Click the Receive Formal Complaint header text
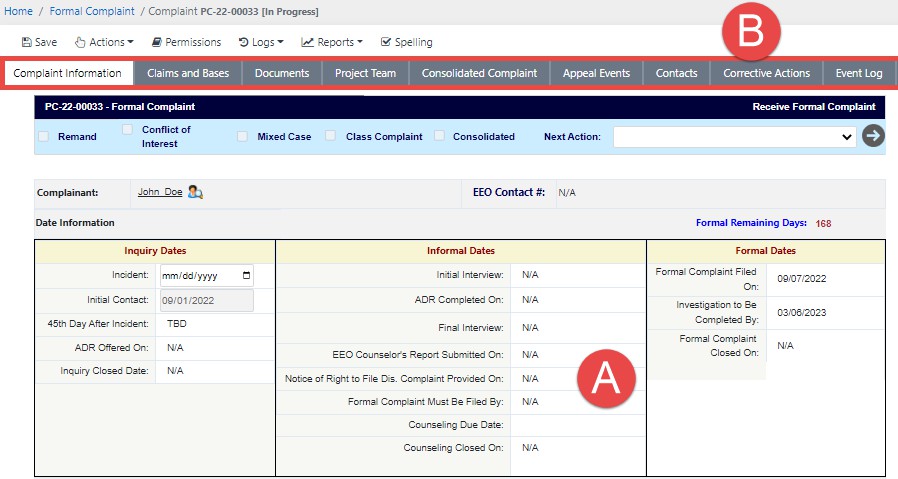This screenshot has height=479, width=898. tap(813, 107)
